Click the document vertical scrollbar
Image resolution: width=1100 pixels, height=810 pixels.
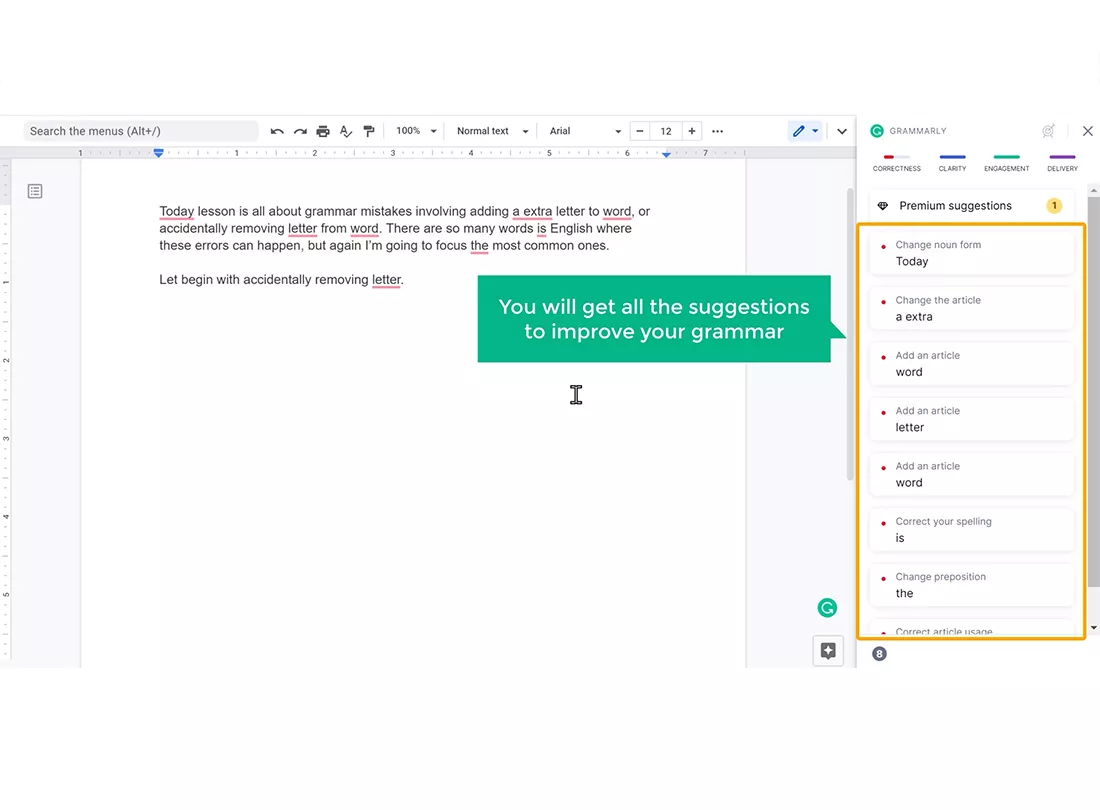pyautogui.click(x=850, y=335)
